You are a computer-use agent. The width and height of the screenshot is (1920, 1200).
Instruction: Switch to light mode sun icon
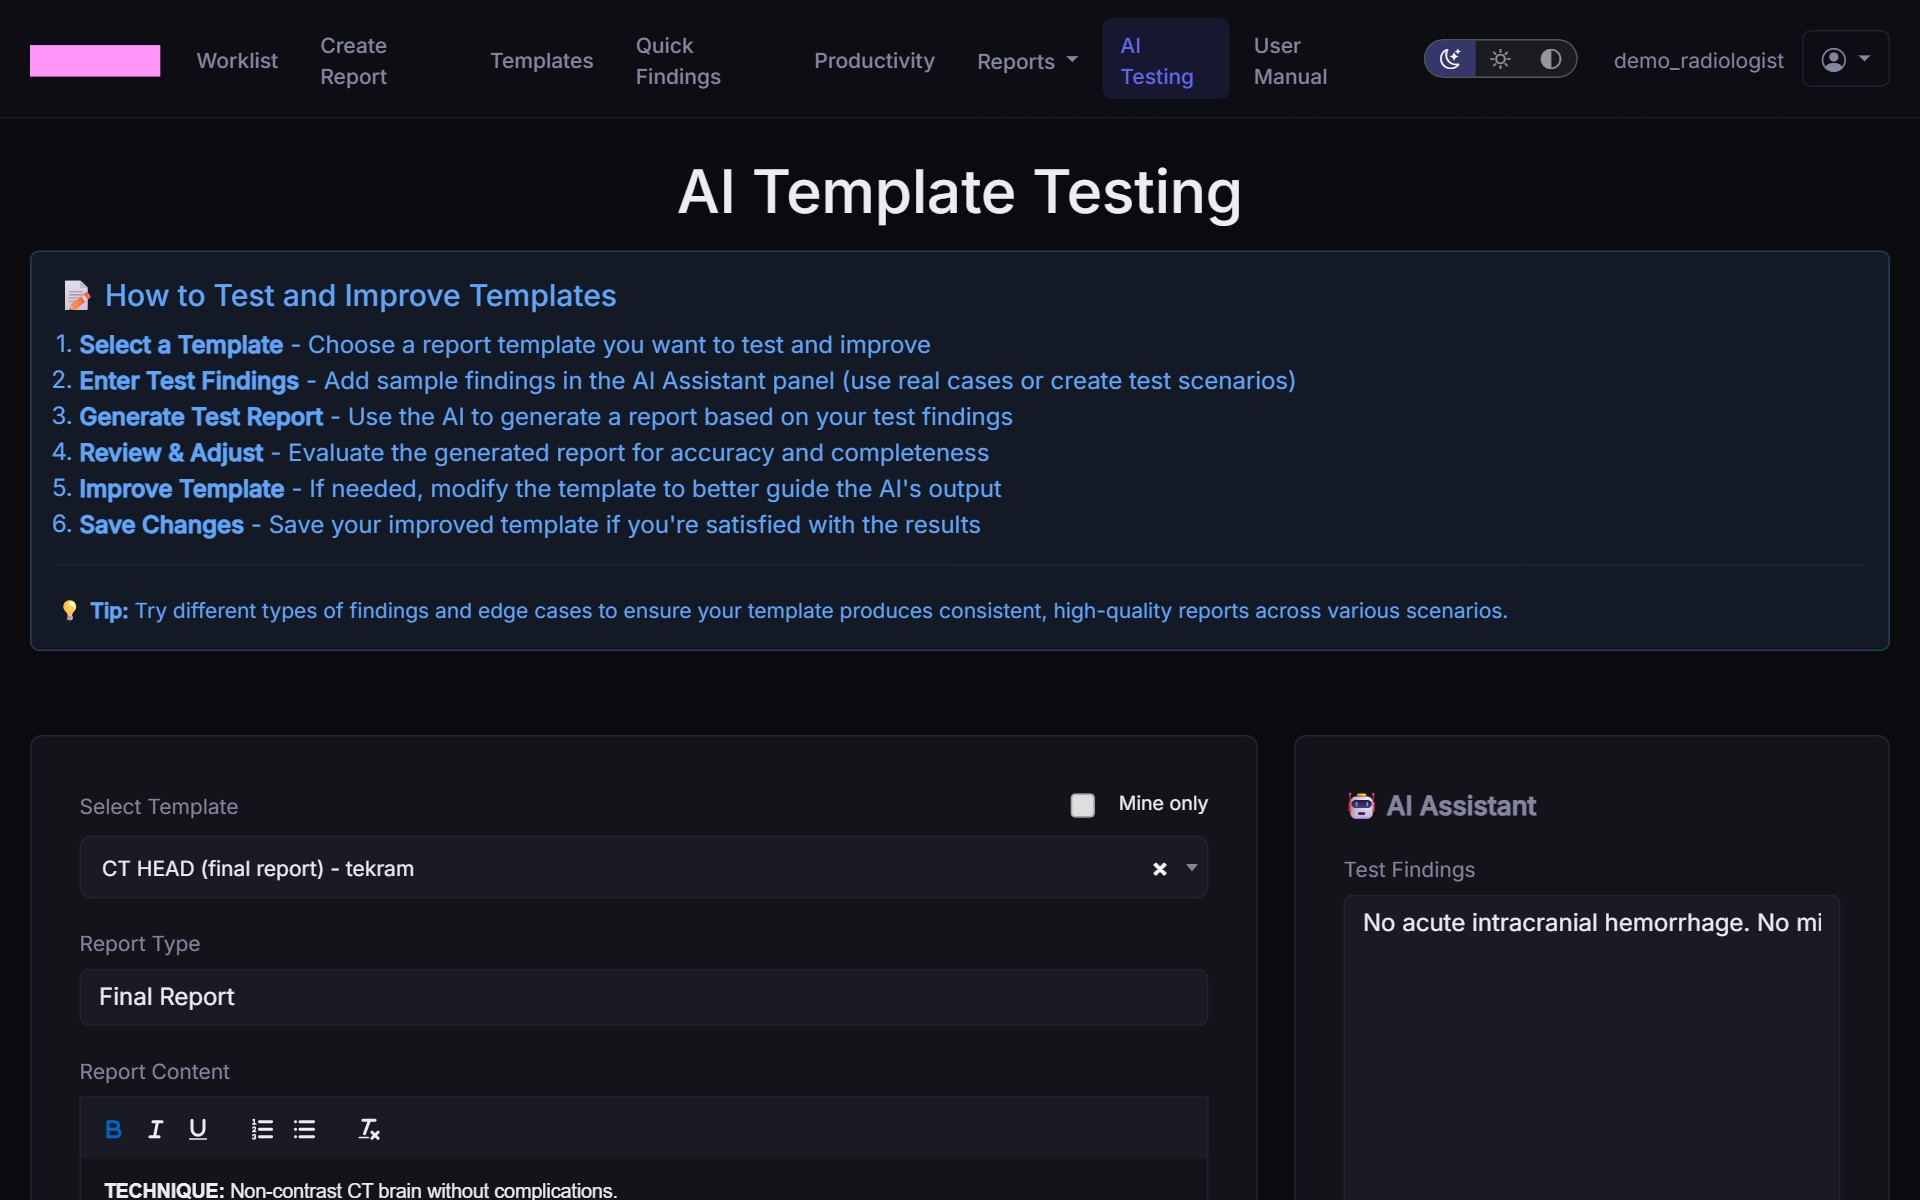coord(1500,59)
